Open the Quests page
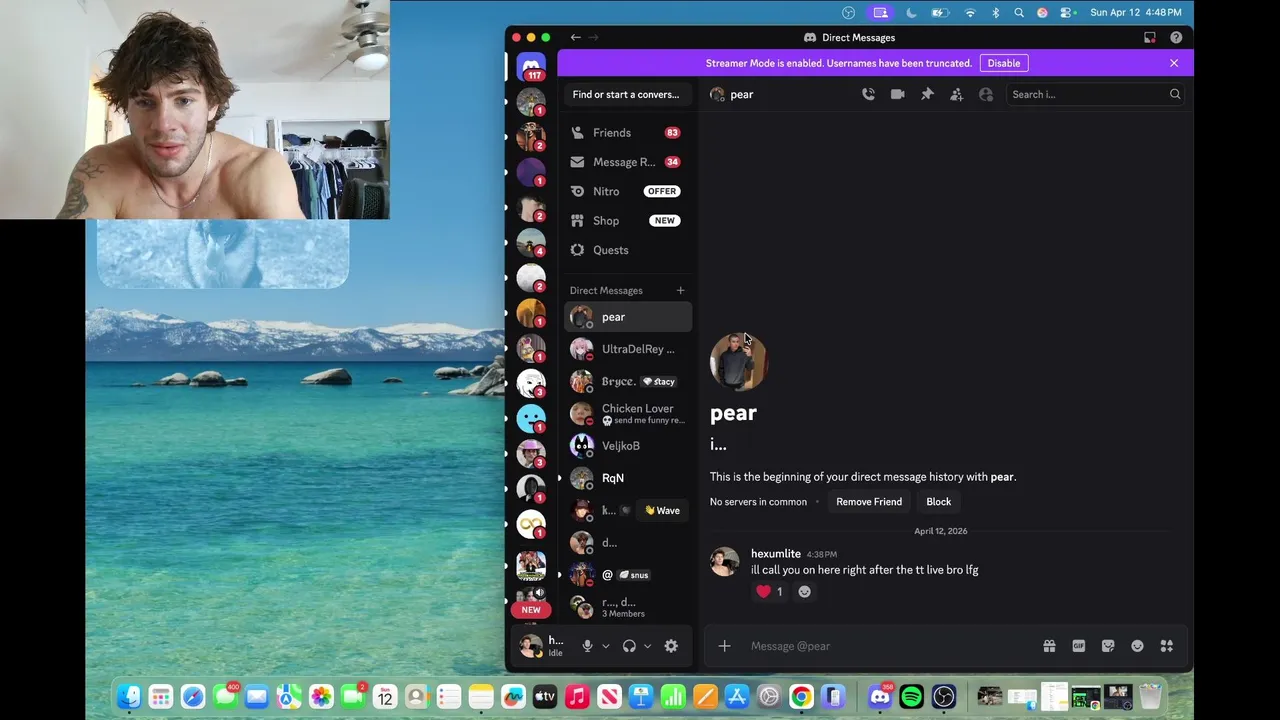Screen dimensions: 1280x720 628,250
